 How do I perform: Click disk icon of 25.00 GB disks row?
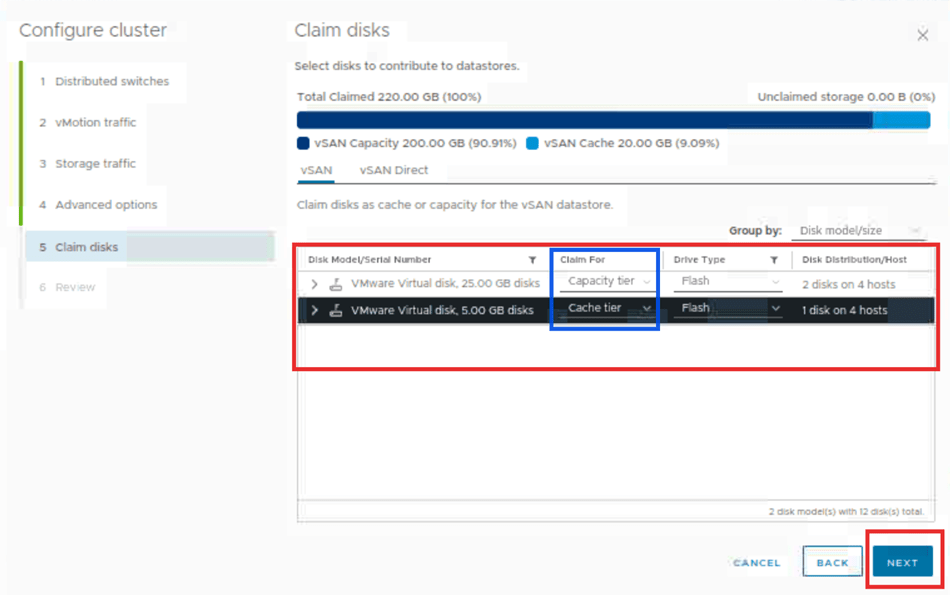336,284
